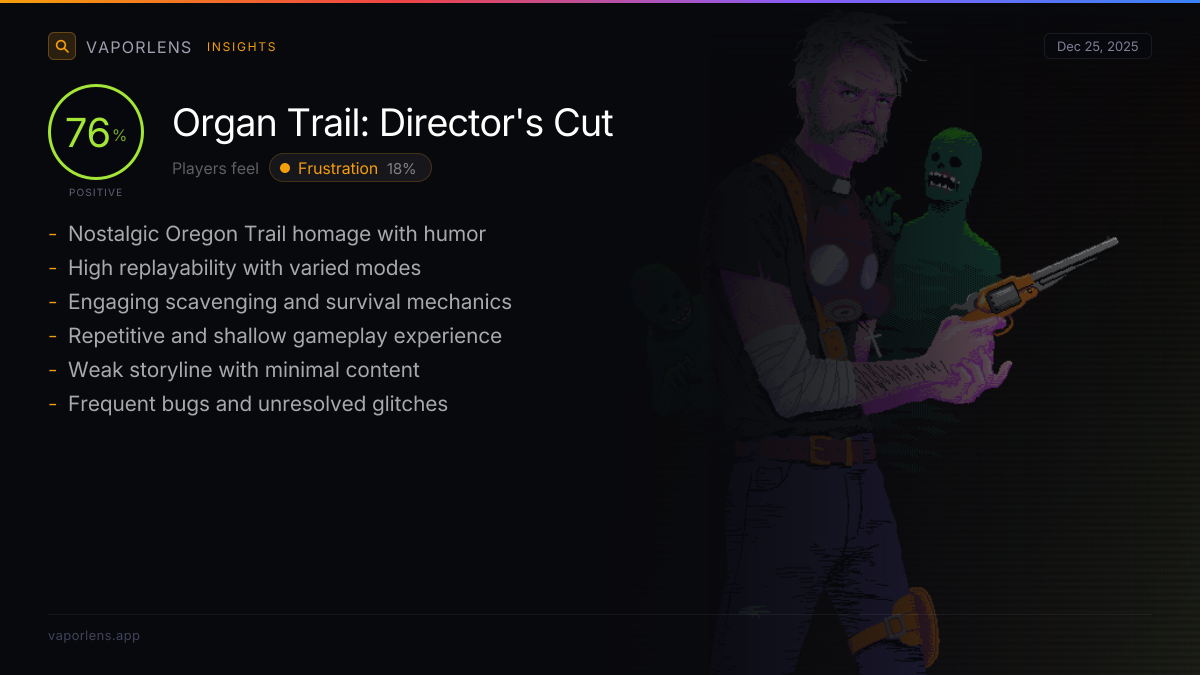The image size is (1200, 675).
Task: Click the "Players feel" label
Action: click(x=215, y=168)
